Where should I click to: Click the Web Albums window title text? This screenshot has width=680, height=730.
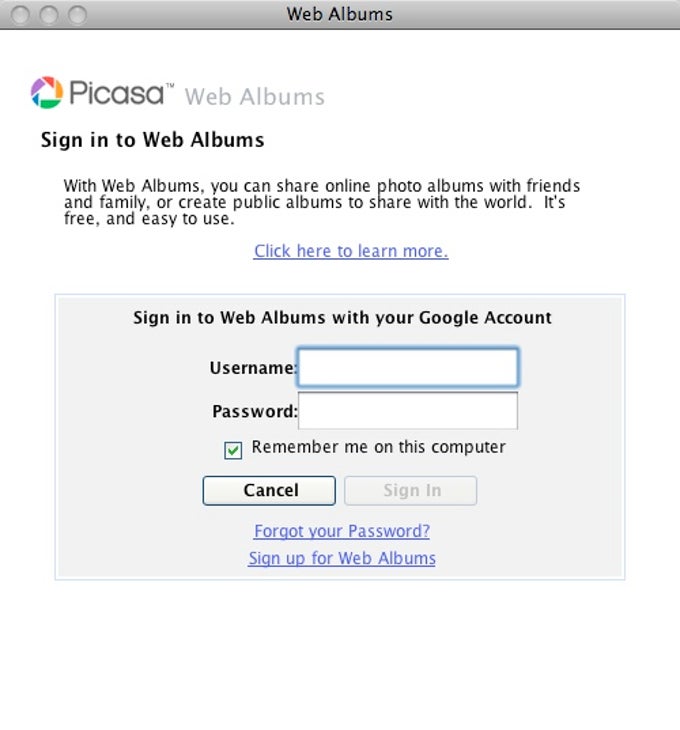tap(340, 14)
